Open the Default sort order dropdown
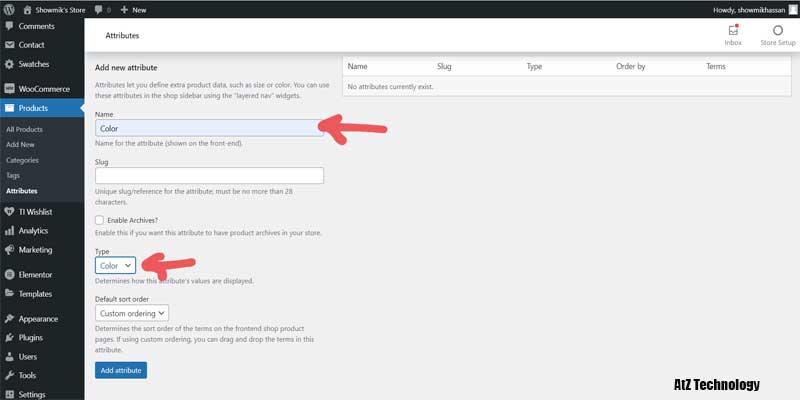The image size is (800, 400). point(134,313)
